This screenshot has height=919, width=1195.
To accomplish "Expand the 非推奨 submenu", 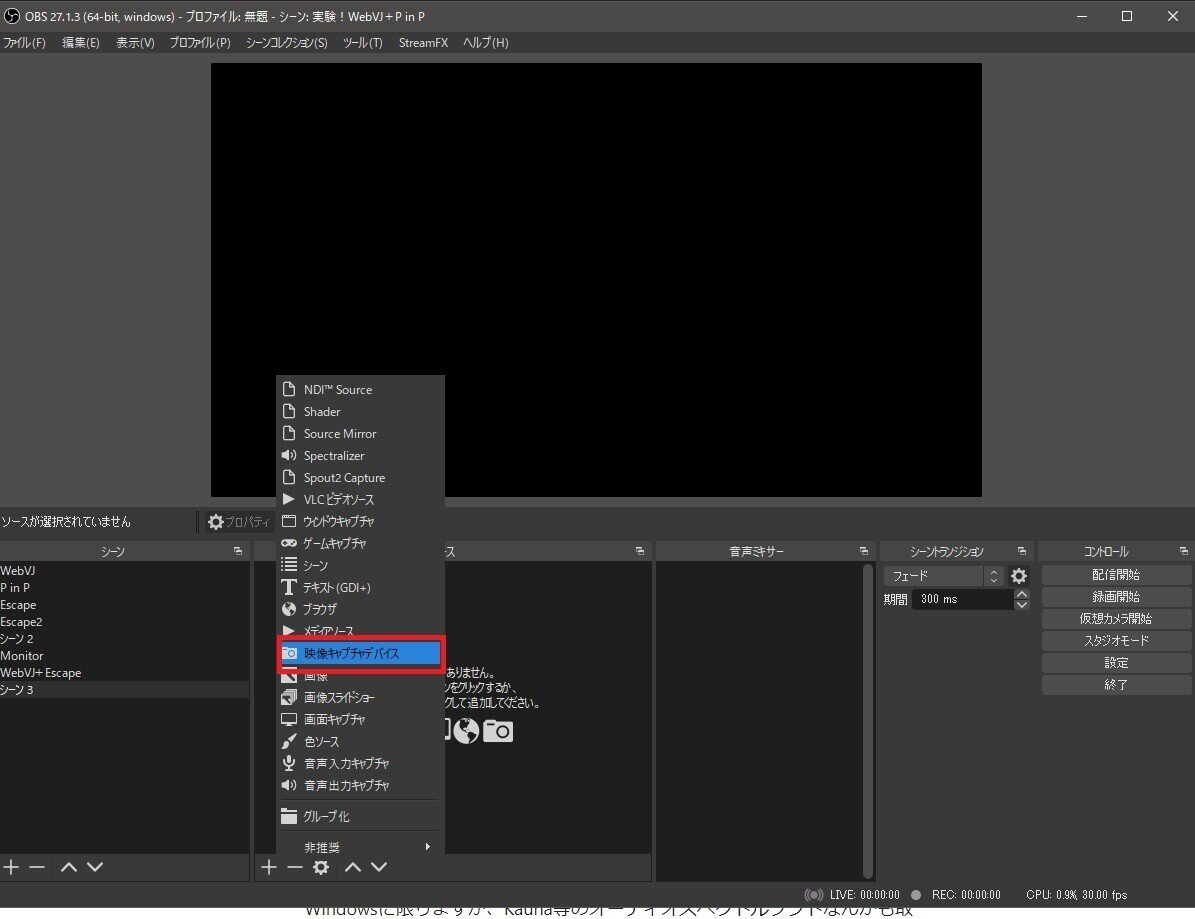I will pos(360,847).
